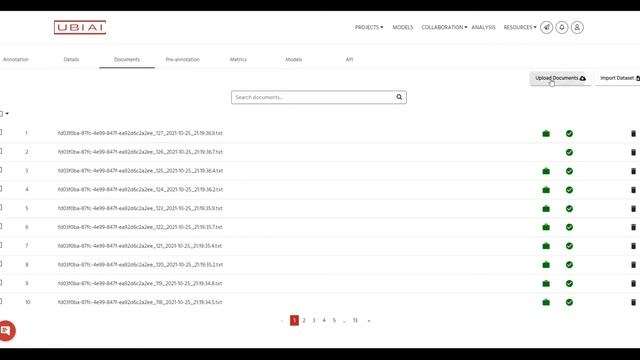Screen dimensions: 640x360
Task: Switch to the Metrics tab
Action: 238,59
